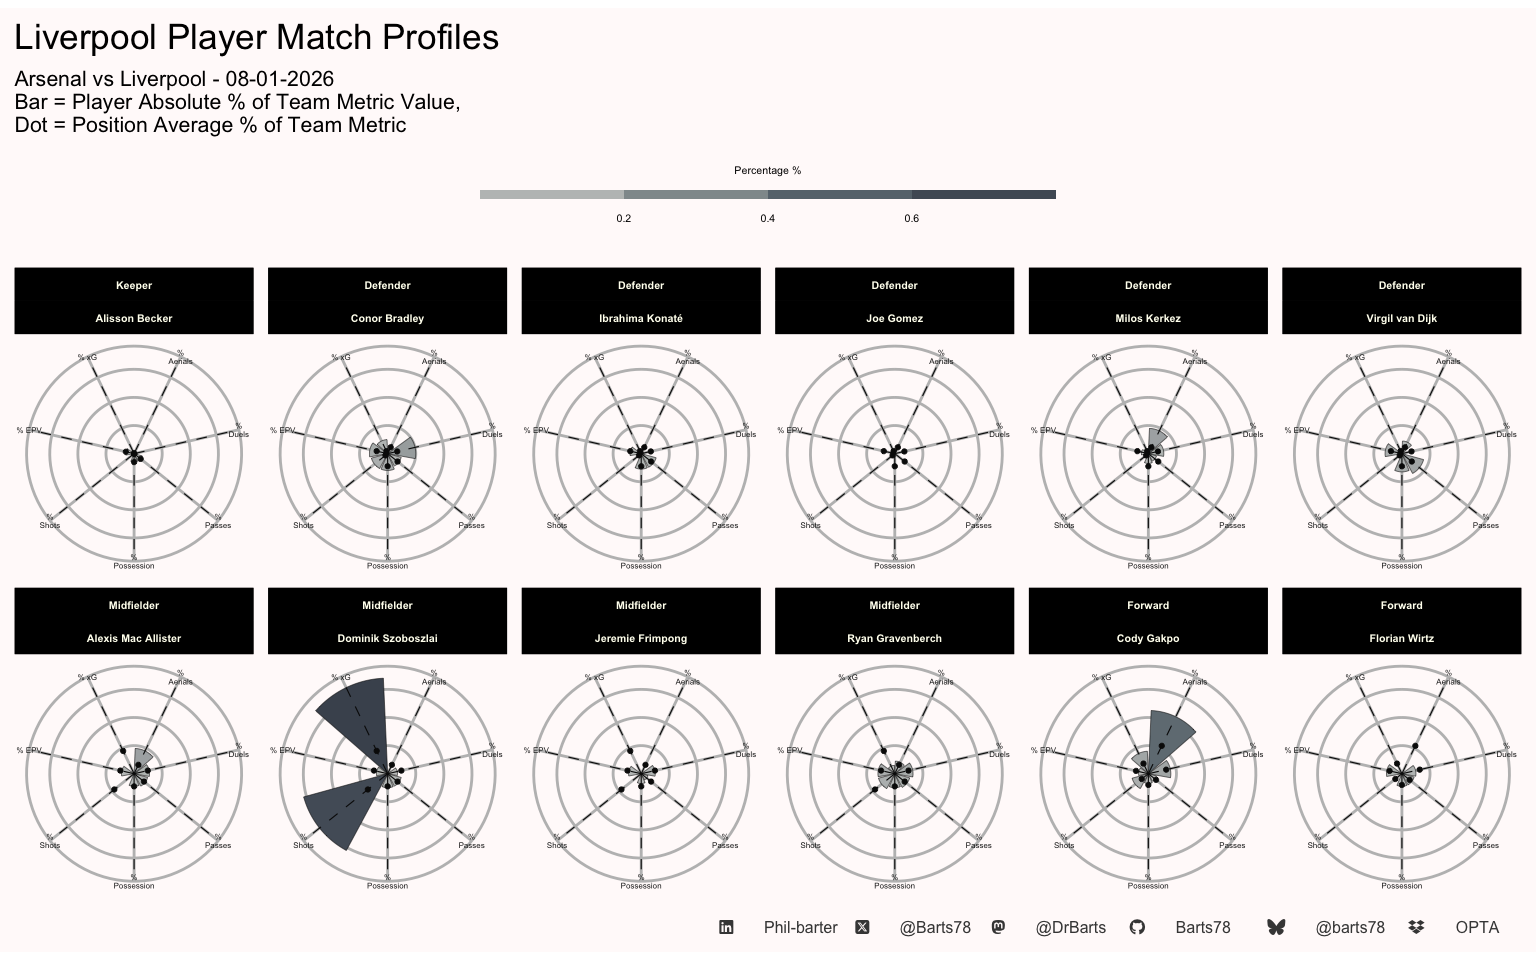The width and height of the screenshot is (1536, 960).
Task: Select the Alisson Becker panel header
Action: (x=134, y=301)
